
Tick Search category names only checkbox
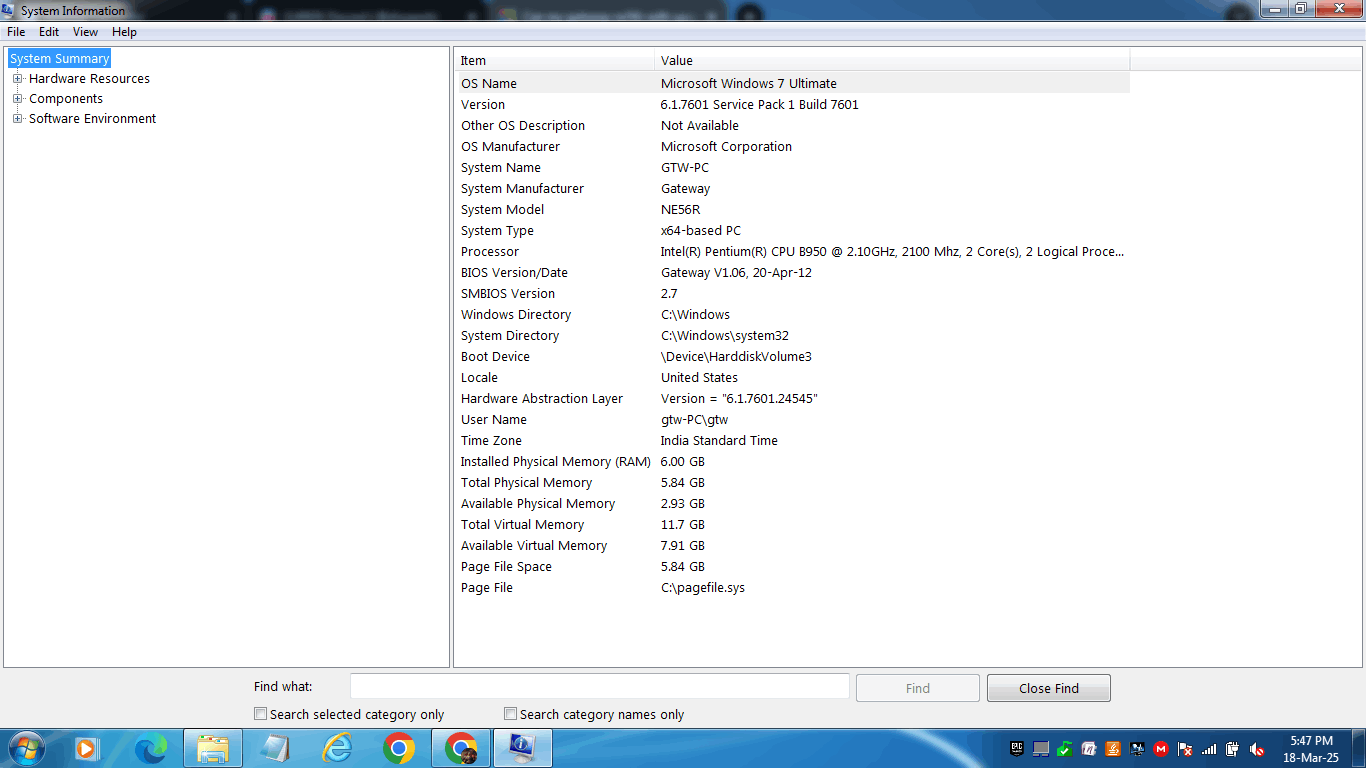[511, 714]
